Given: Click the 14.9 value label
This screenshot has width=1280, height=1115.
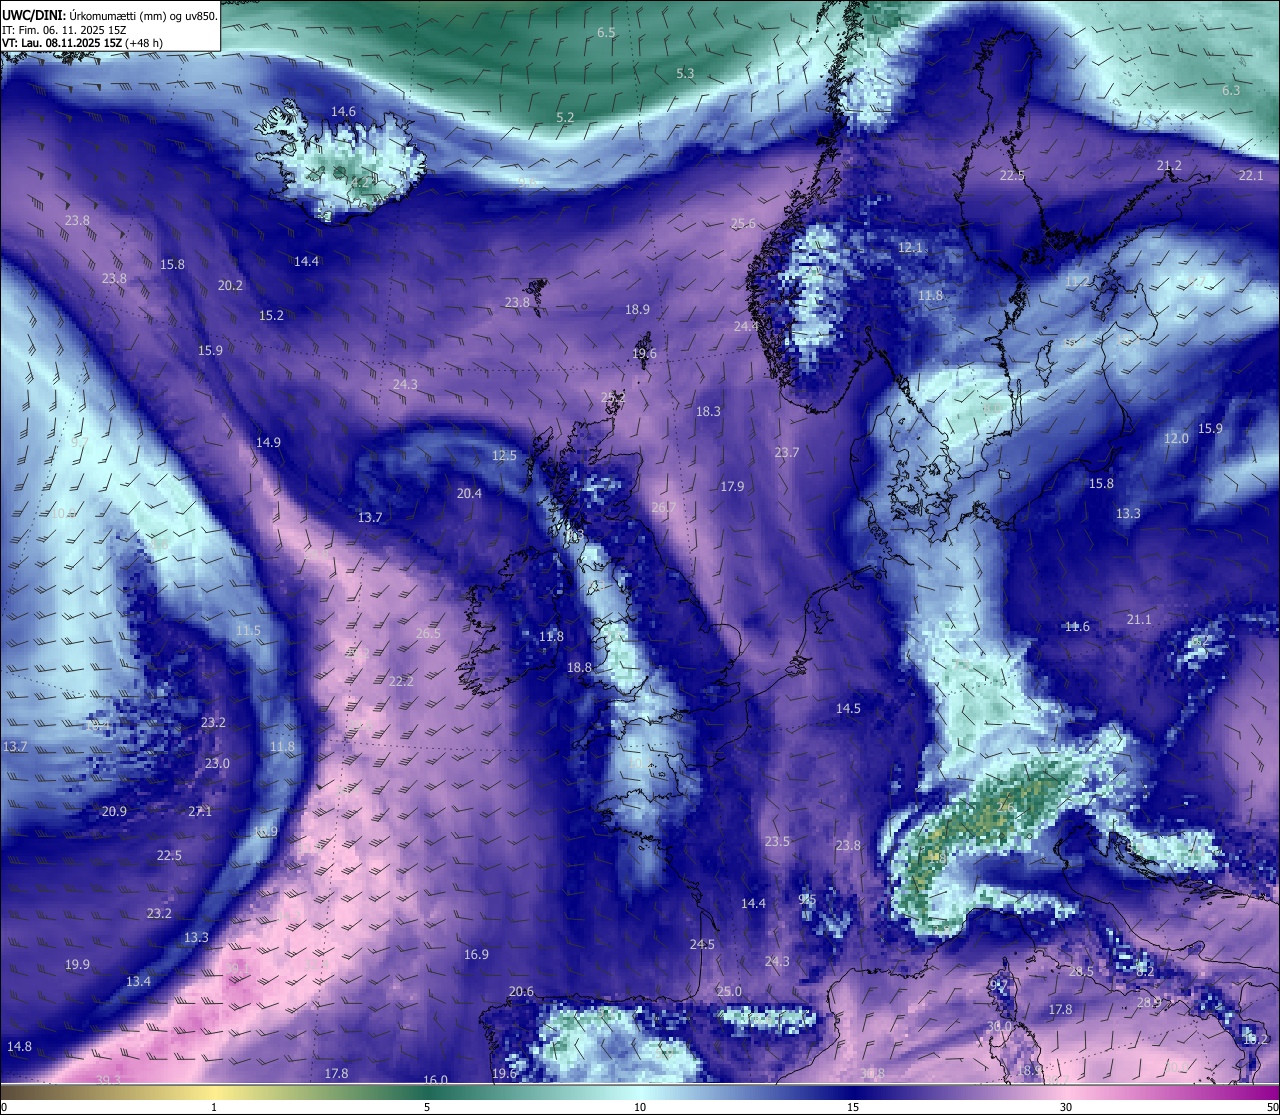Looking at the screenshot, I should coord(268,442).
